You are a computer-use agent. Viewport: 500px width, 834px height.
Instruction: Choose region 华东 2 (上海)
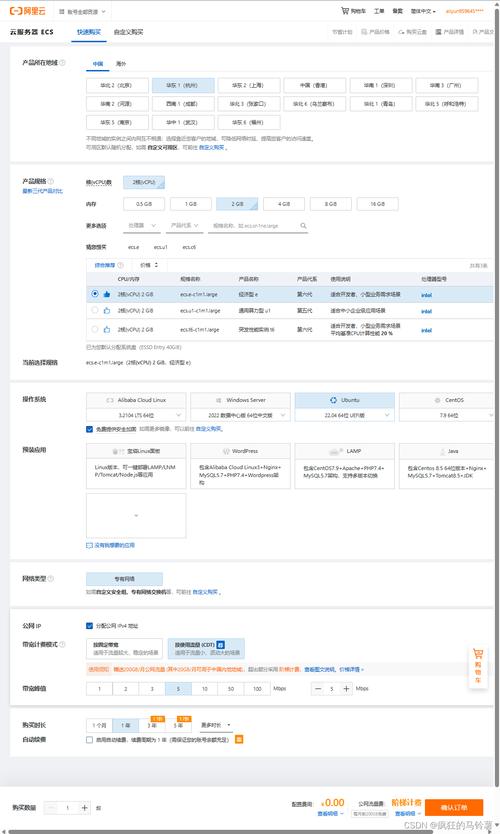click(x=248, y=85)
